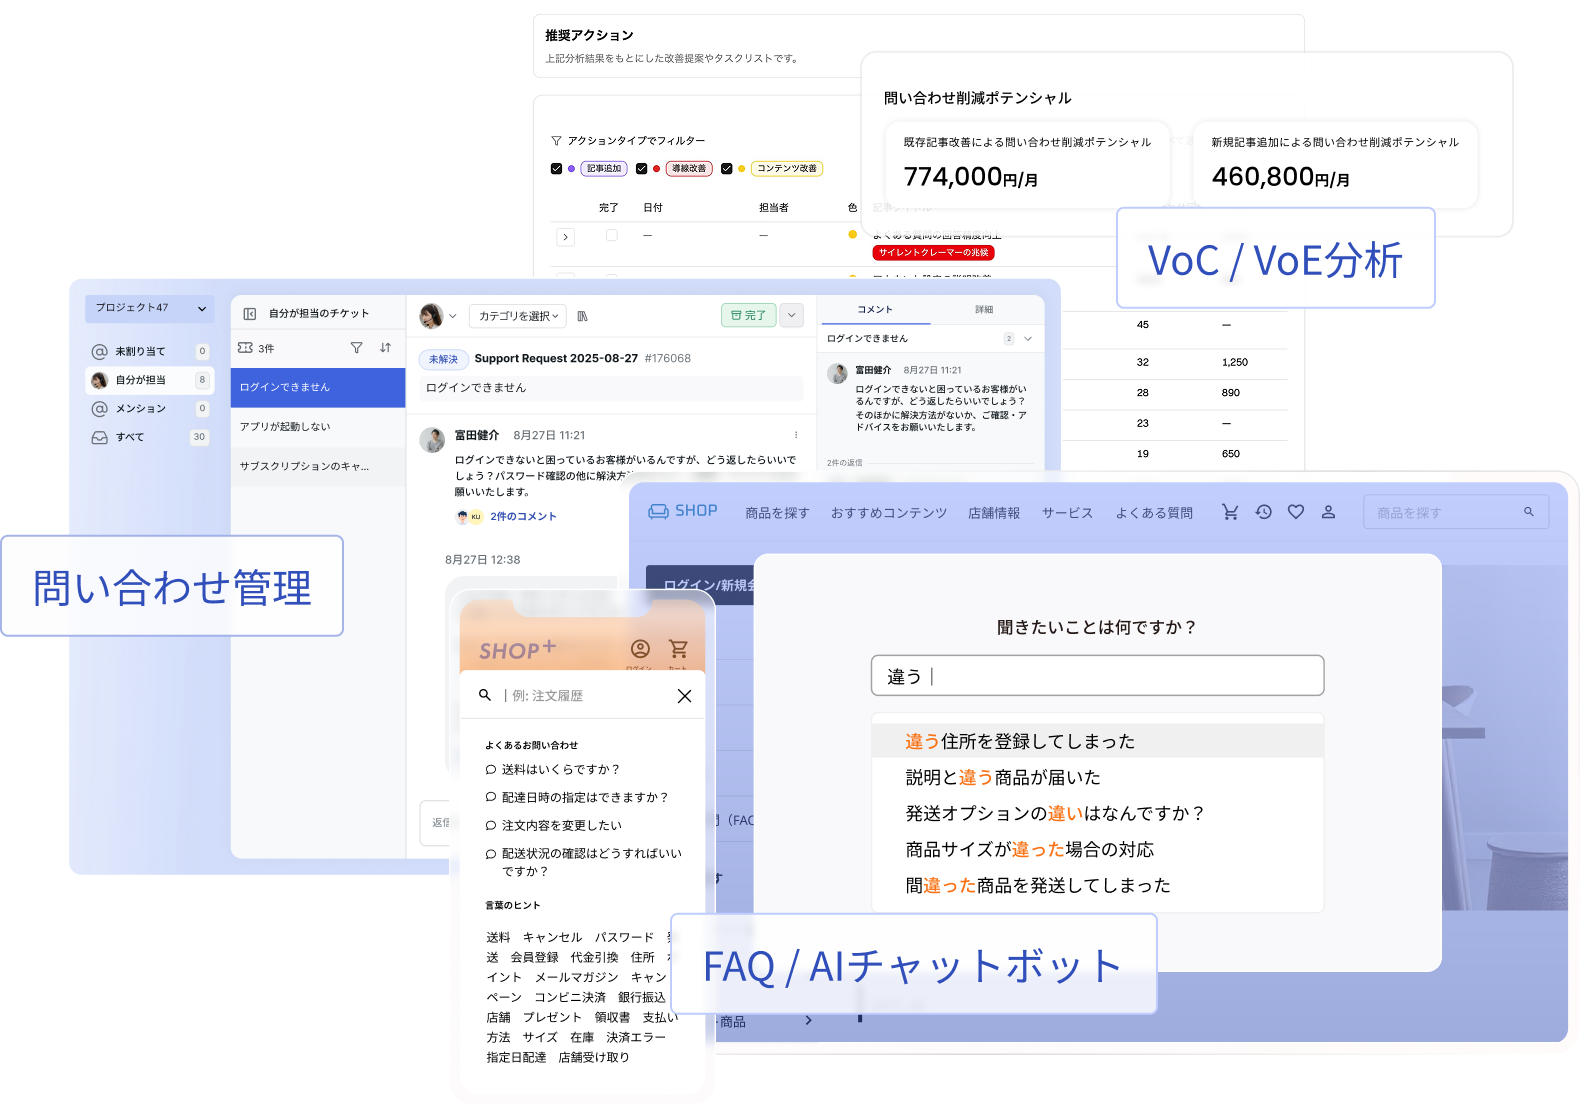The width and height of the screenshot is (1580, 1106).
Task: Click the 商品を探す search field in navbar
Action: click(x=1456, y=512)
